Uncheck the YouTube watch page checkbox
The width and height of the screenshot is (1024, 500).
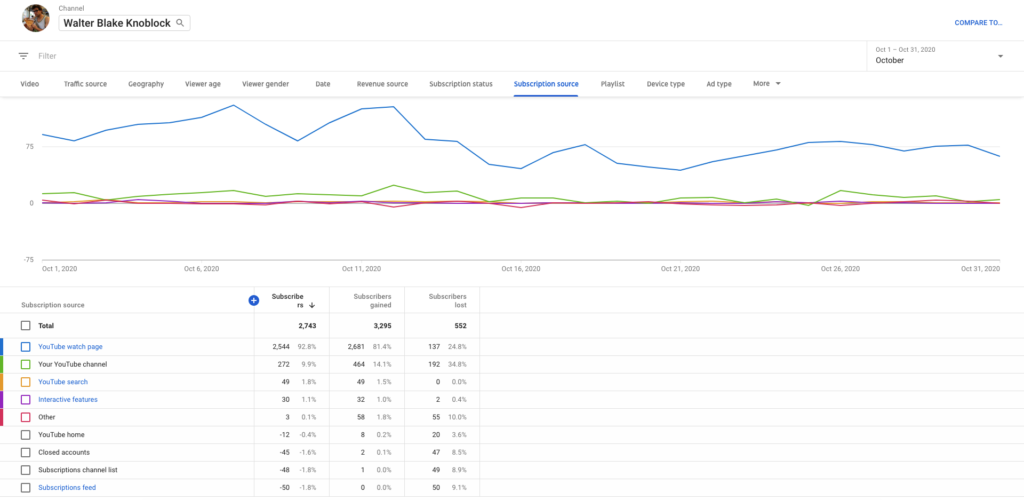(25, 347)
